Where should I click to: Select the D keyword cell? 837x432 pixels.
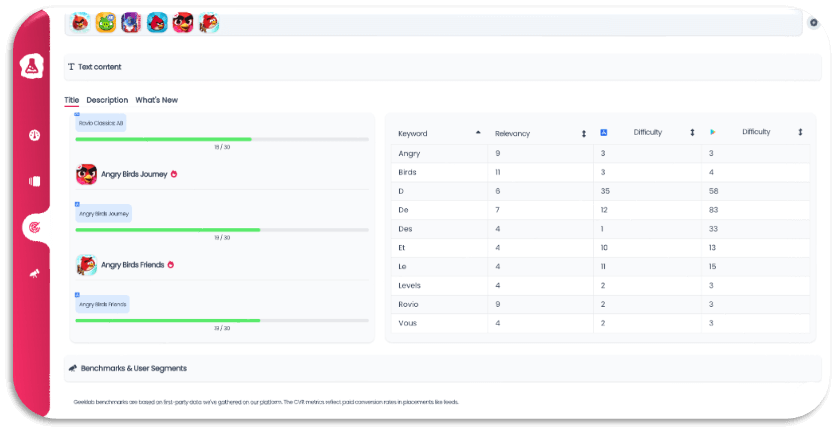click(x=439, y=191)
